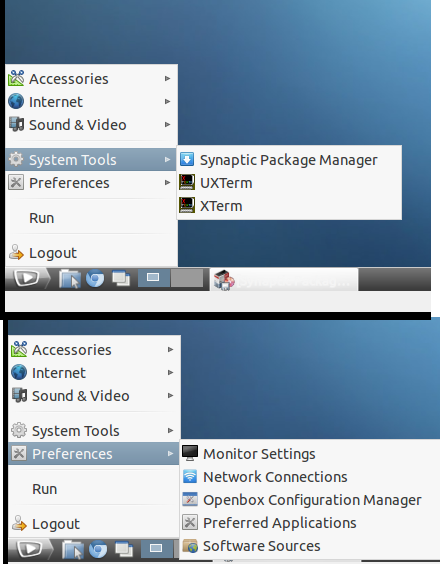Viewport: 440px width, 564px height.
Task: Click the Preferred Applications tools icon
Action: pyautogui.click(x=190, y=522)
